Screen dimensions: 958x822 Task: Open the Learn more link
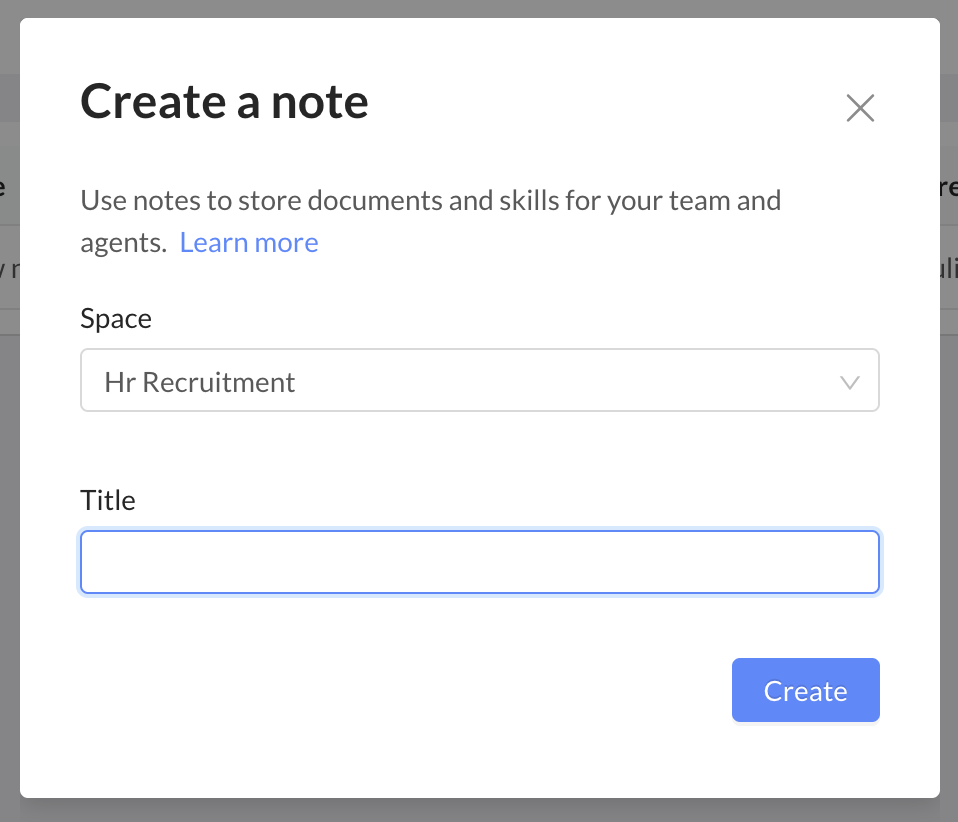click(x=249, y=243)
